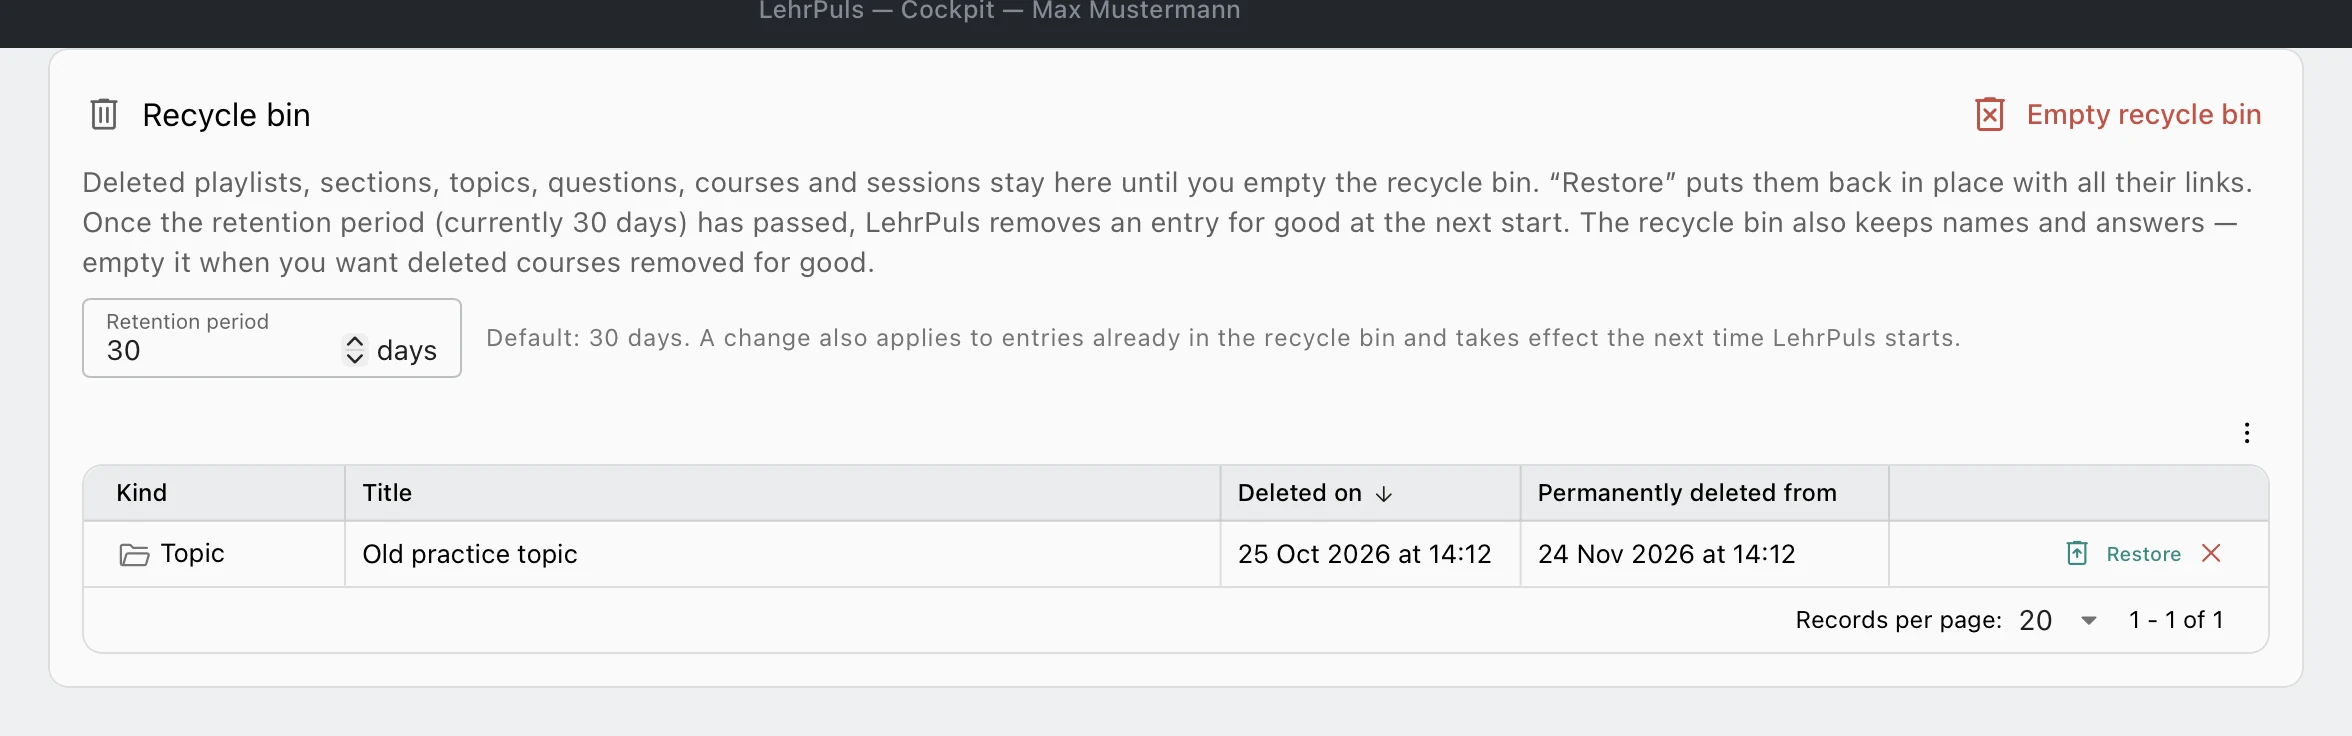This screenshot has height=736, width=2352.
Task: Click the recycle bin trash icon
Action: (x=104, y=114)
